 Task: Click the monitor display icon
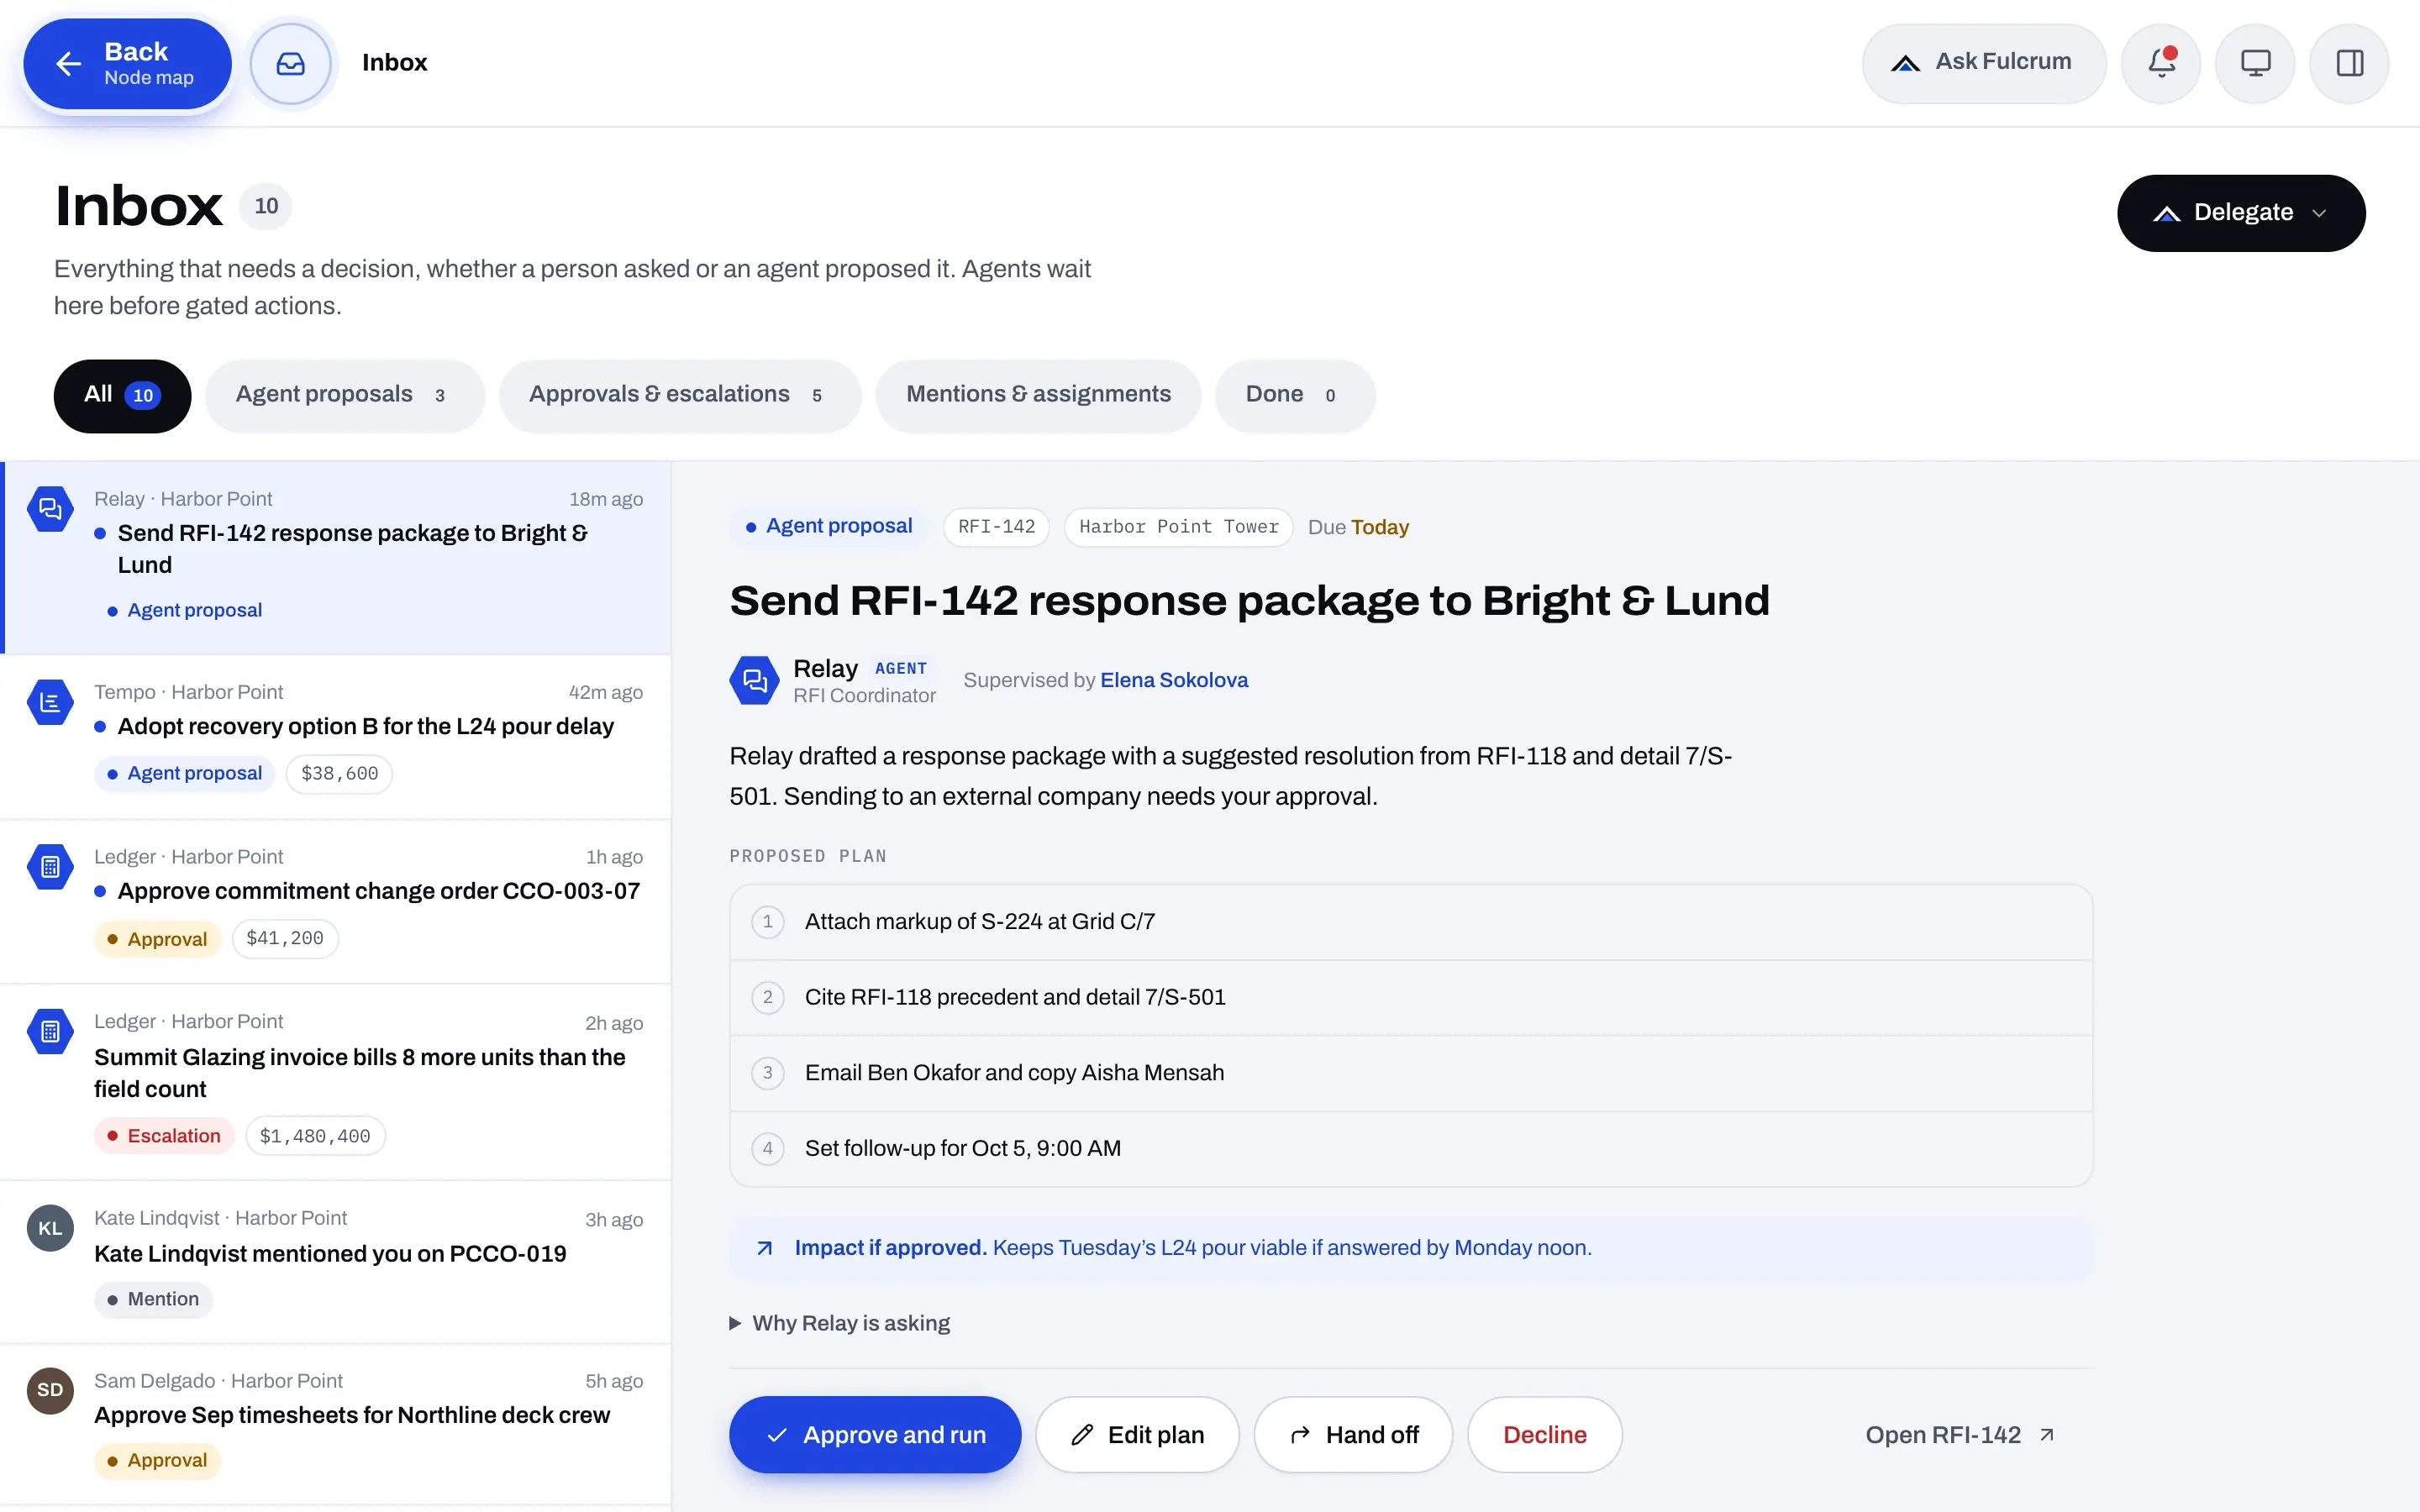click(x=2255, y=63)
